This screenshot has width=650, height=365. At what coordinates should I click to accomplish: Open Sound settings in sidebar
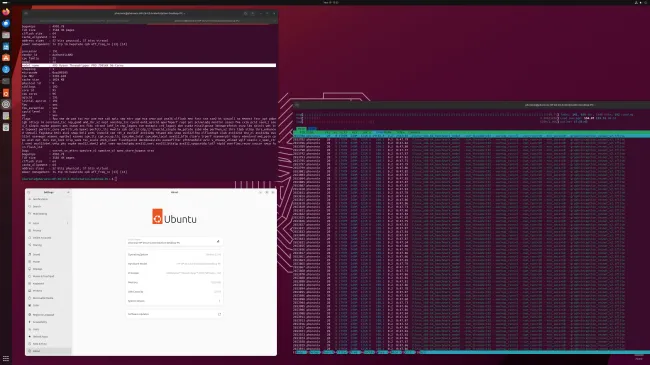(x=48, y=255)
